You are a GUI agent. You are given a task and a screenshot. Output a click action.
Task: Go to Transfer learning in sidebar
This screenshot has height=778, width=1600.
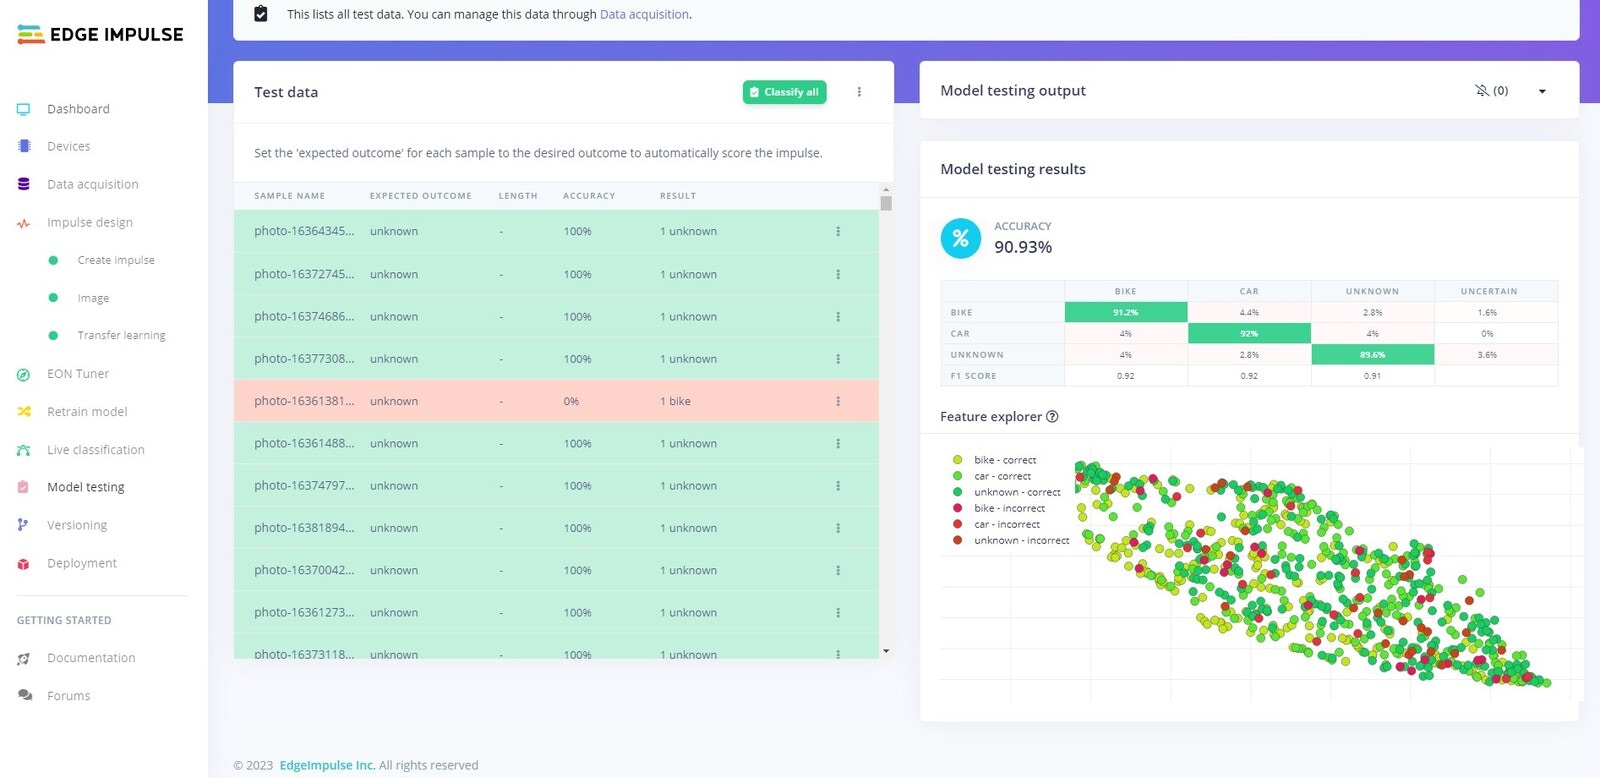coord(121,336)
